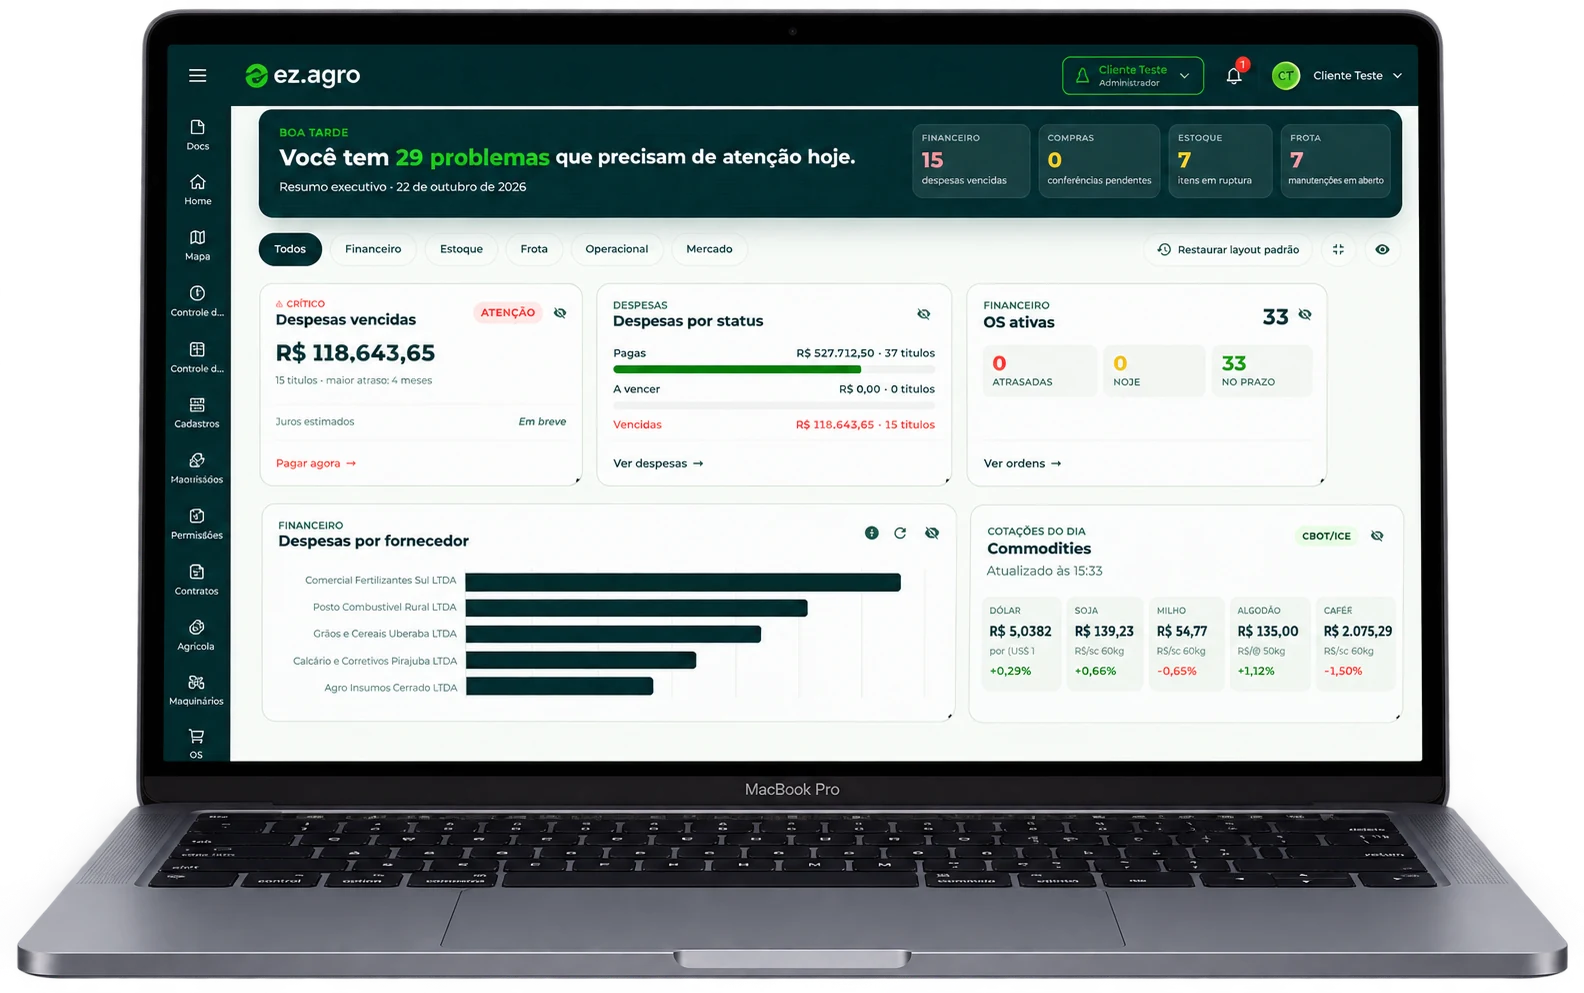Open Permissões in the sidebar
This screenshot has width=1584, height=993.
pyautogui.click(x=197, y=524)
